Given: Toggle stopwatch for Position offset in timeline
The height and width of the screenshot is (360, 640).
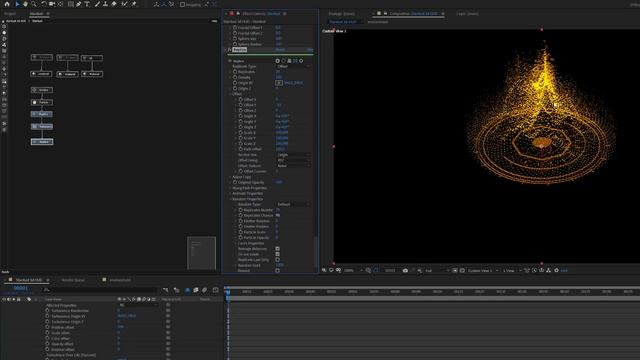Looking at the screenshot, I should point(47,327).
